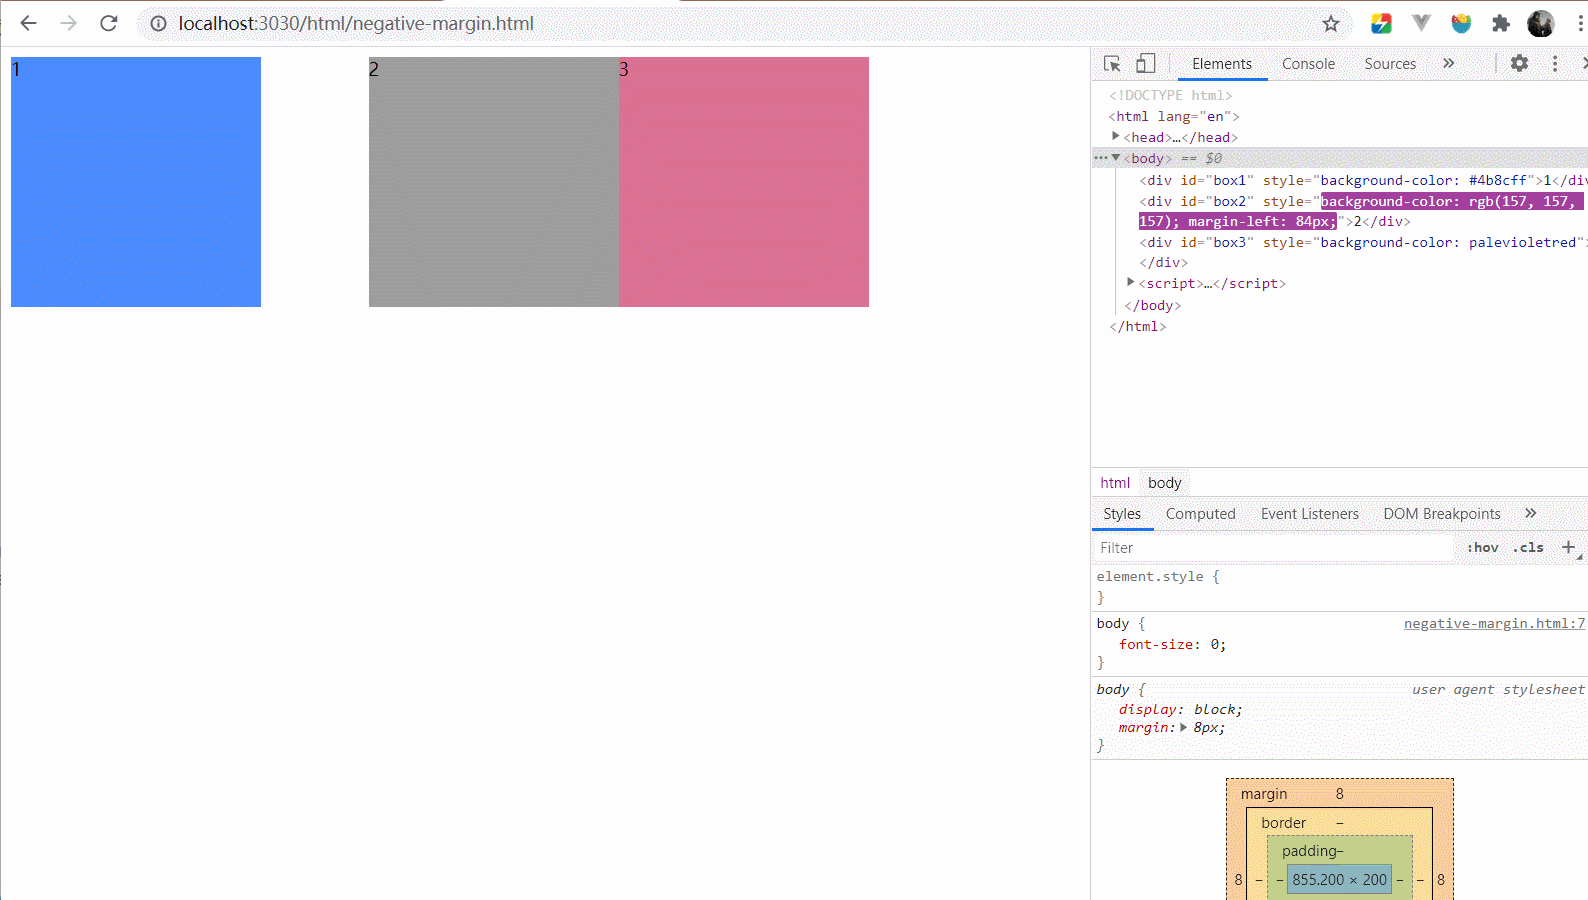This screenshot has width=1588, height=900.
Task: Click the blue box labeled 1
Action: pos(136,182)
